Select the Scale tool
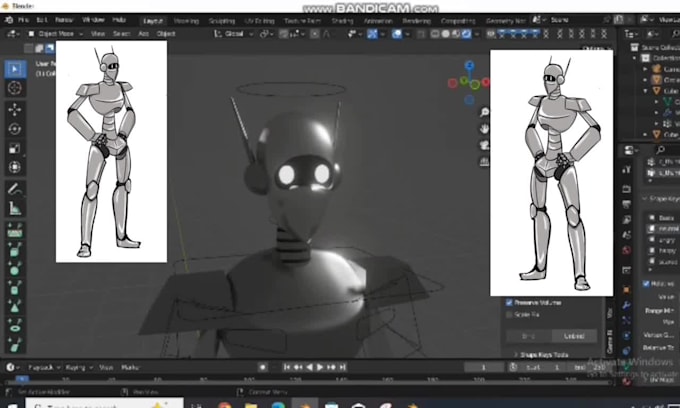The image size is (680, 408). pyautogui.click(x=15, y=148)
